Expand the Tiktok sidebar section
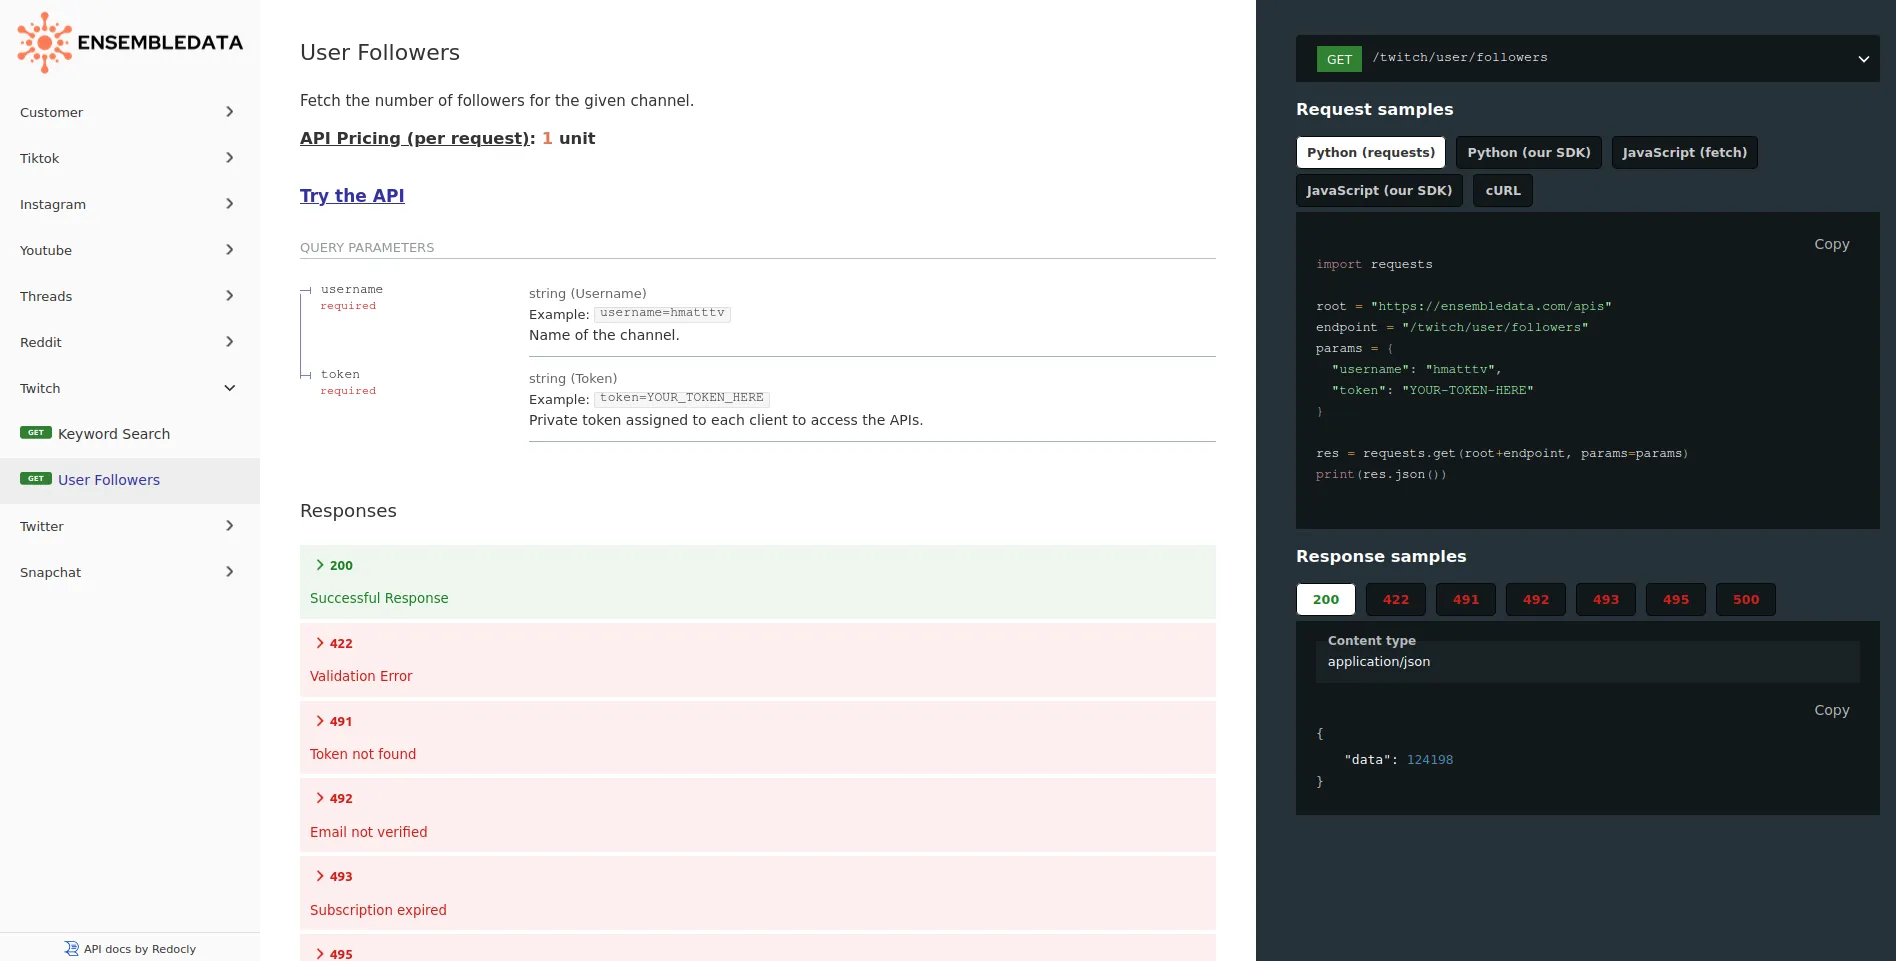This screenshot has width=1896, height=961. (130, 158)
